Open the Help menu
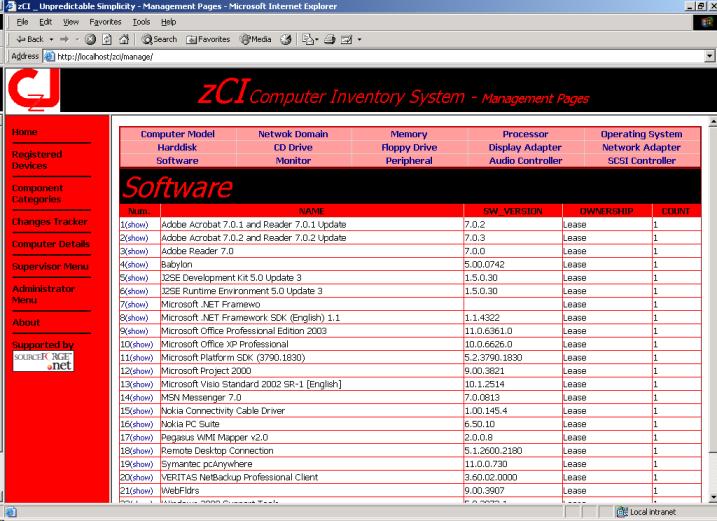This screenshot has width=717, height=521. click(x=168, y=22)
